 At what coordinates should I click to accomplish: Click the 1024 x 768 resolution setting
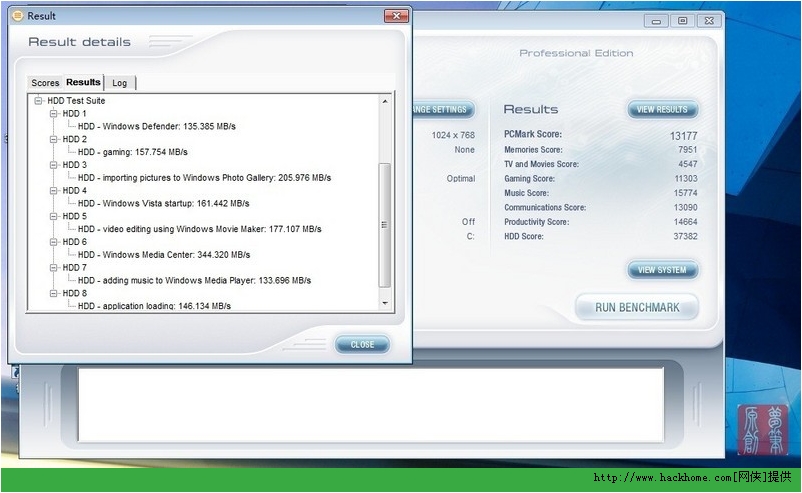click(453, 135)
